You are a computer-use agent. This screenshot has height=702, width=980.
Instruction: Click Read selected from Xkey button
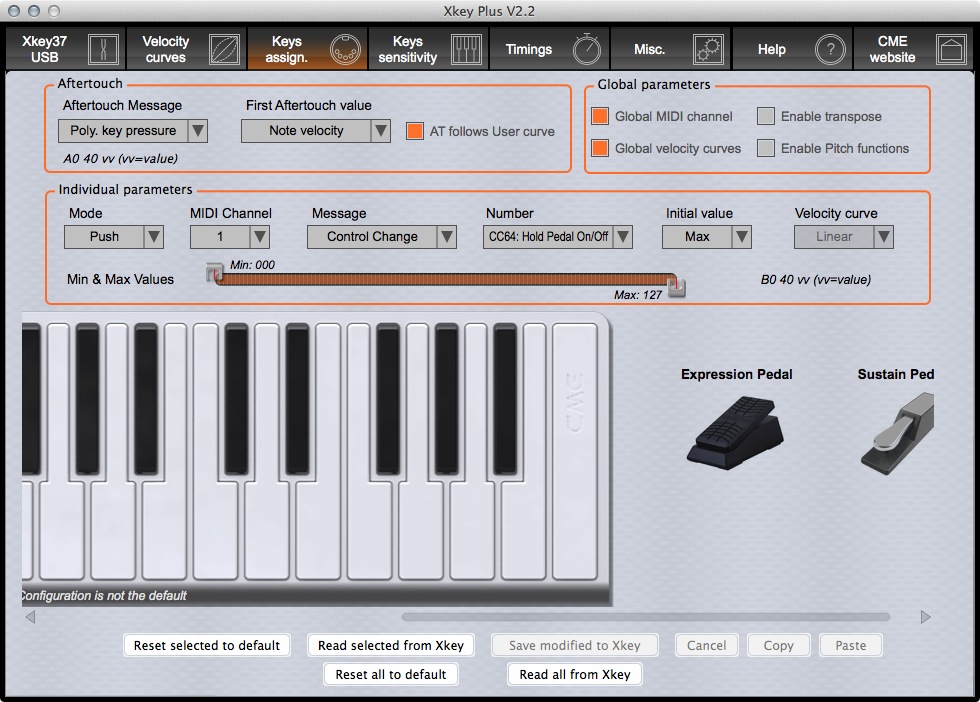tap(390, 645)
